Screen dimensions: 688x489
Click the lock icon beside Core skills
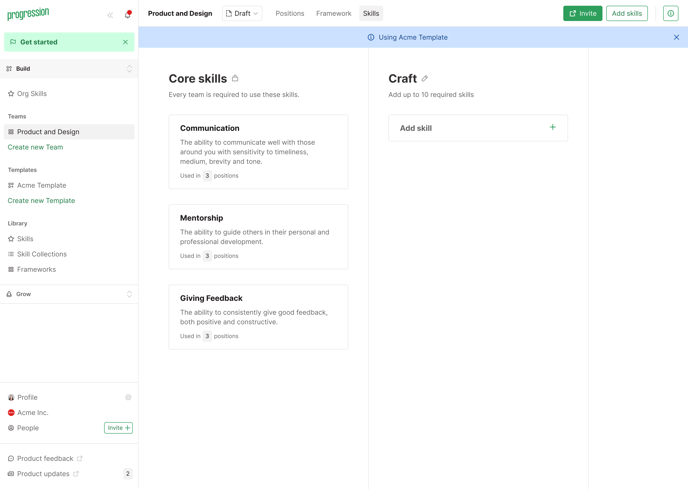tap(235, 78)
